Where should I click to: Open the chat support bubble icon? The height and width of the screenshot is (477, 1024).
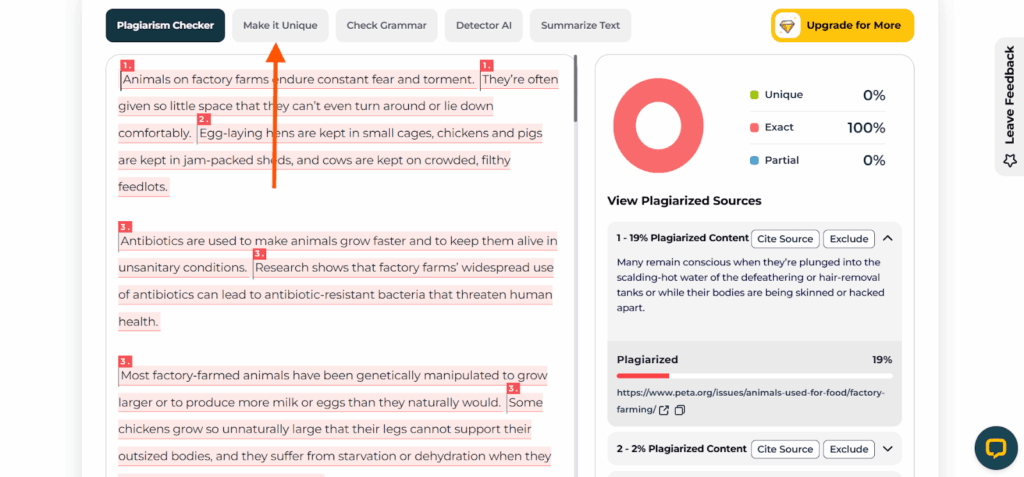(x=996, y=448)
